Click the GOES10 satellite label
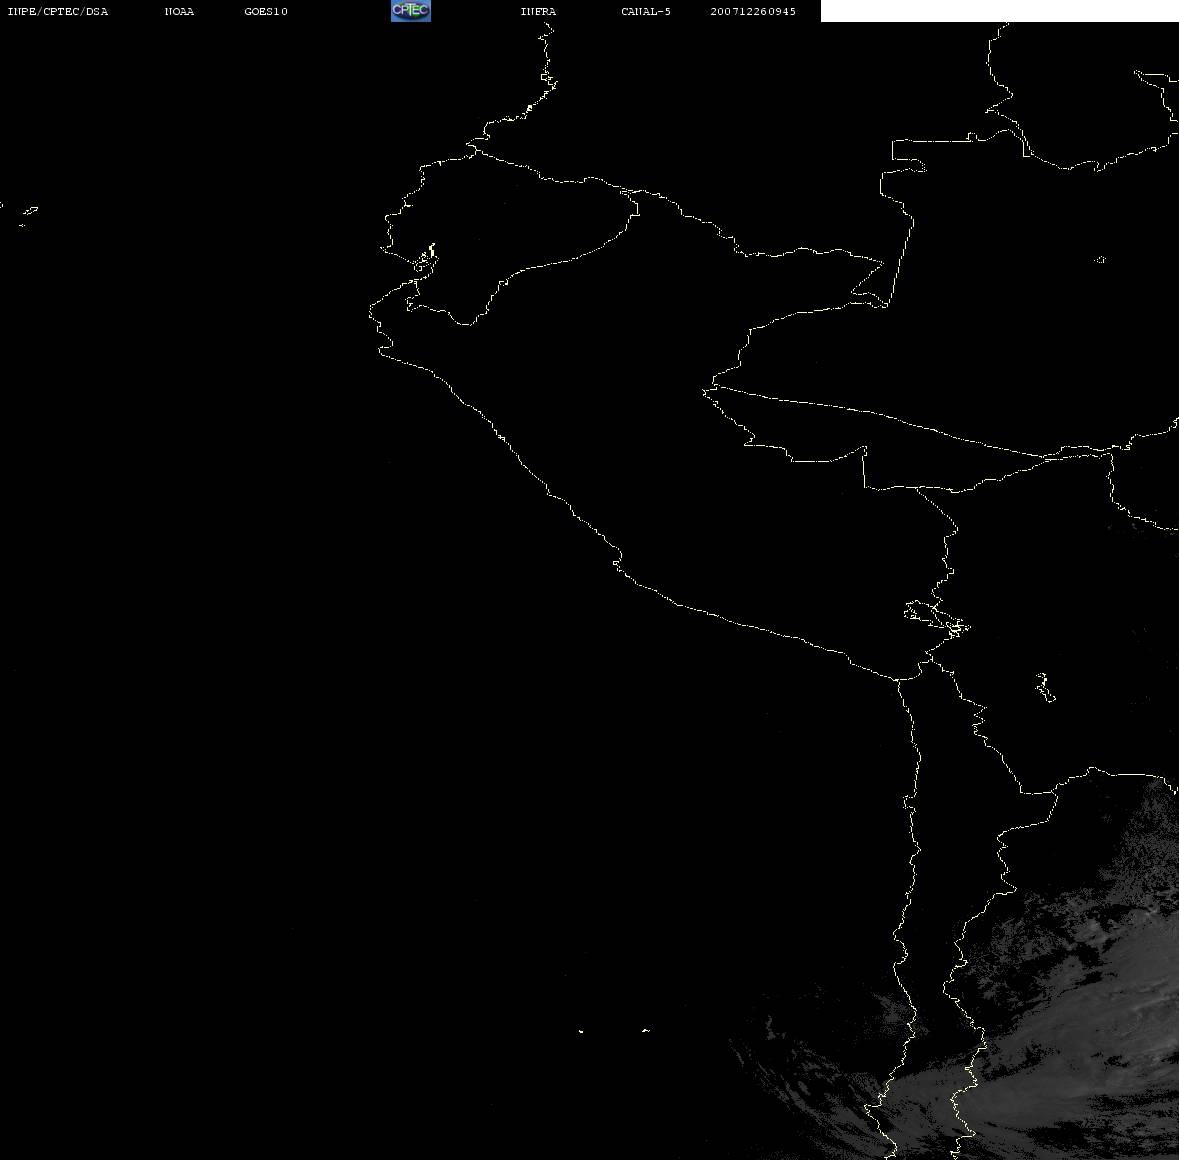 coord(266,12)
